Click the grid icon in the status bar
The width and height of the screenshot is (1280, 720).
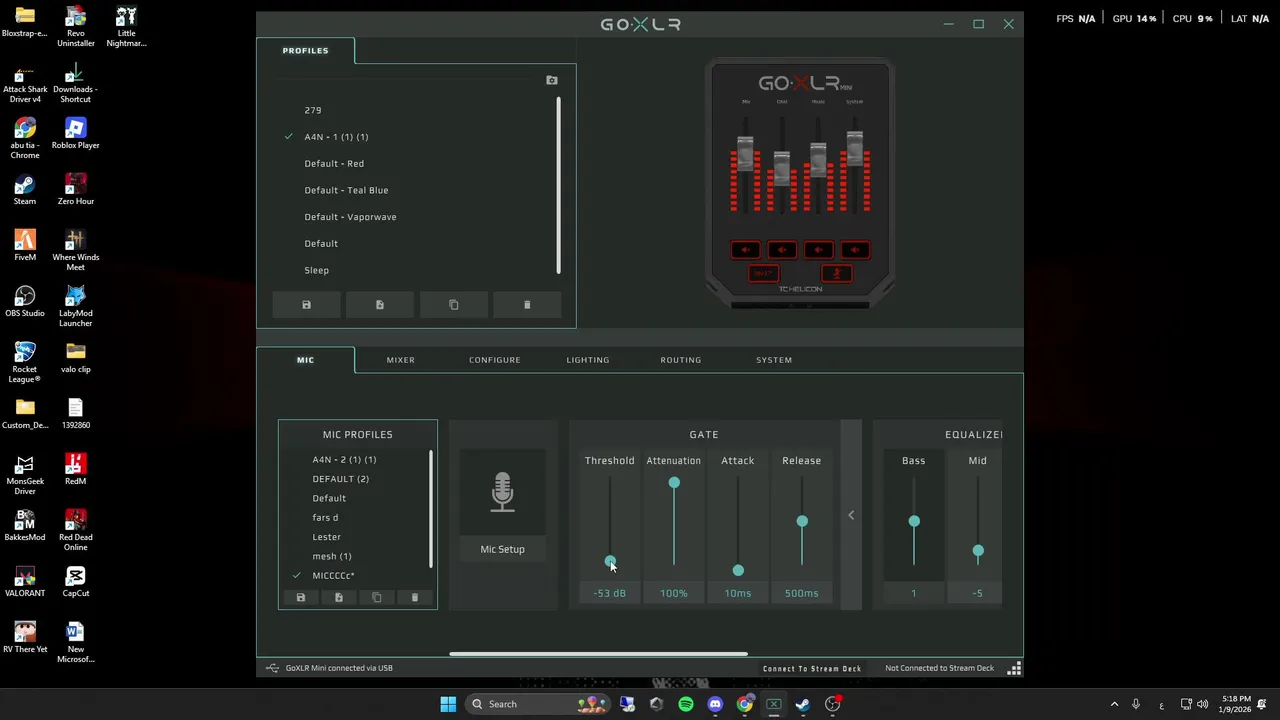point(1014,668)
